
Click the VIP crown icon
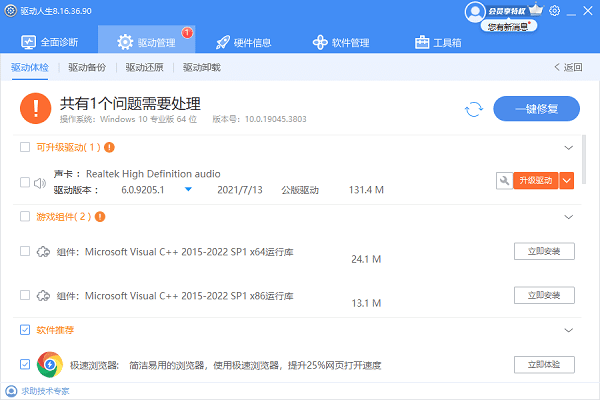(534, 11)
